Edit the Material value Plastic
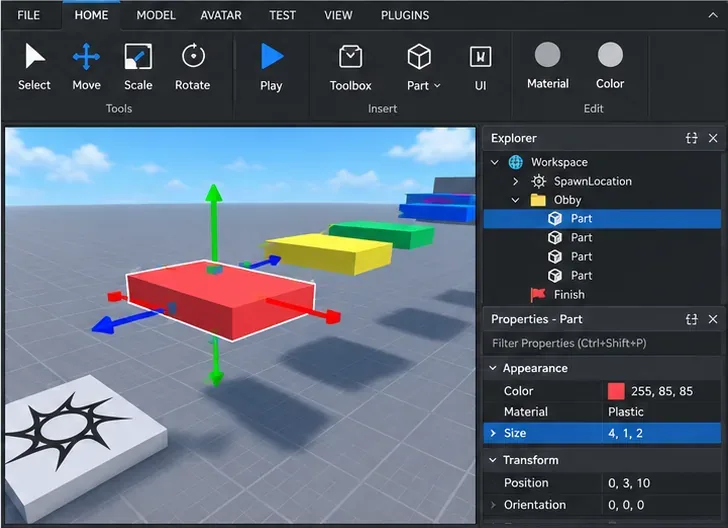 [x=626, y=412]
